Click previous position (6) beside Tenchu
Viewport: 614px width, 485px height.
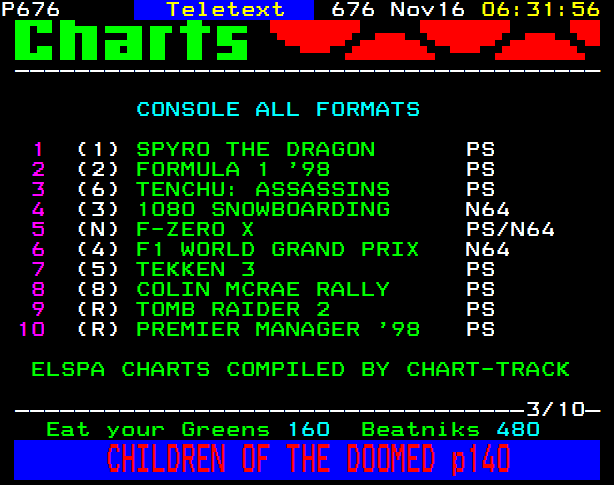pos(98,189)
